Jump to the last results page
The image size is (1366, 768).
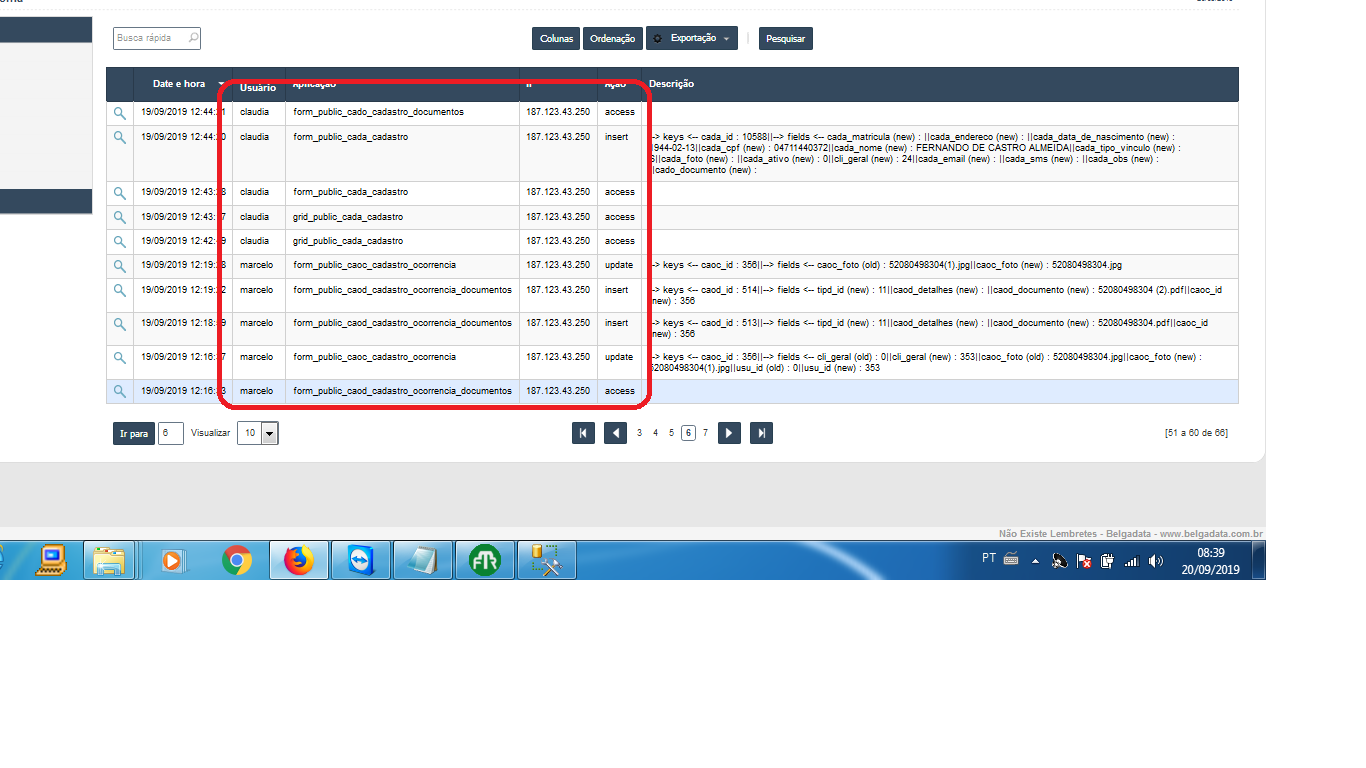pos(762,433)
